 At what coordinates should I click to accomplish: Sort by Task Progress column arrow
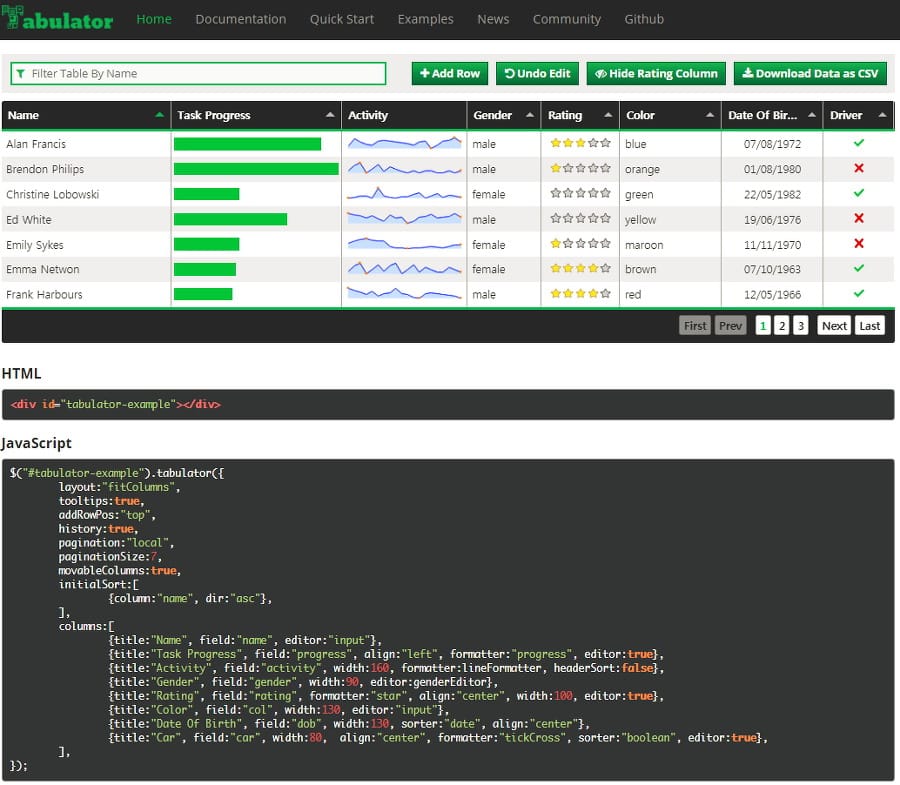tap(330, 116)
